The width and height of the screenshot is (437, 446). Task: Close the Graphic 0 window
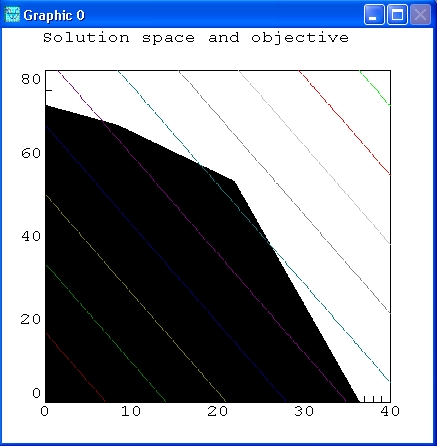click(420, 15)
